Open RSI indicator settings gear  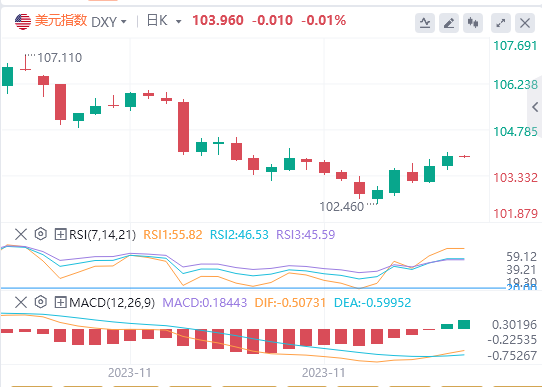[41, 234]
